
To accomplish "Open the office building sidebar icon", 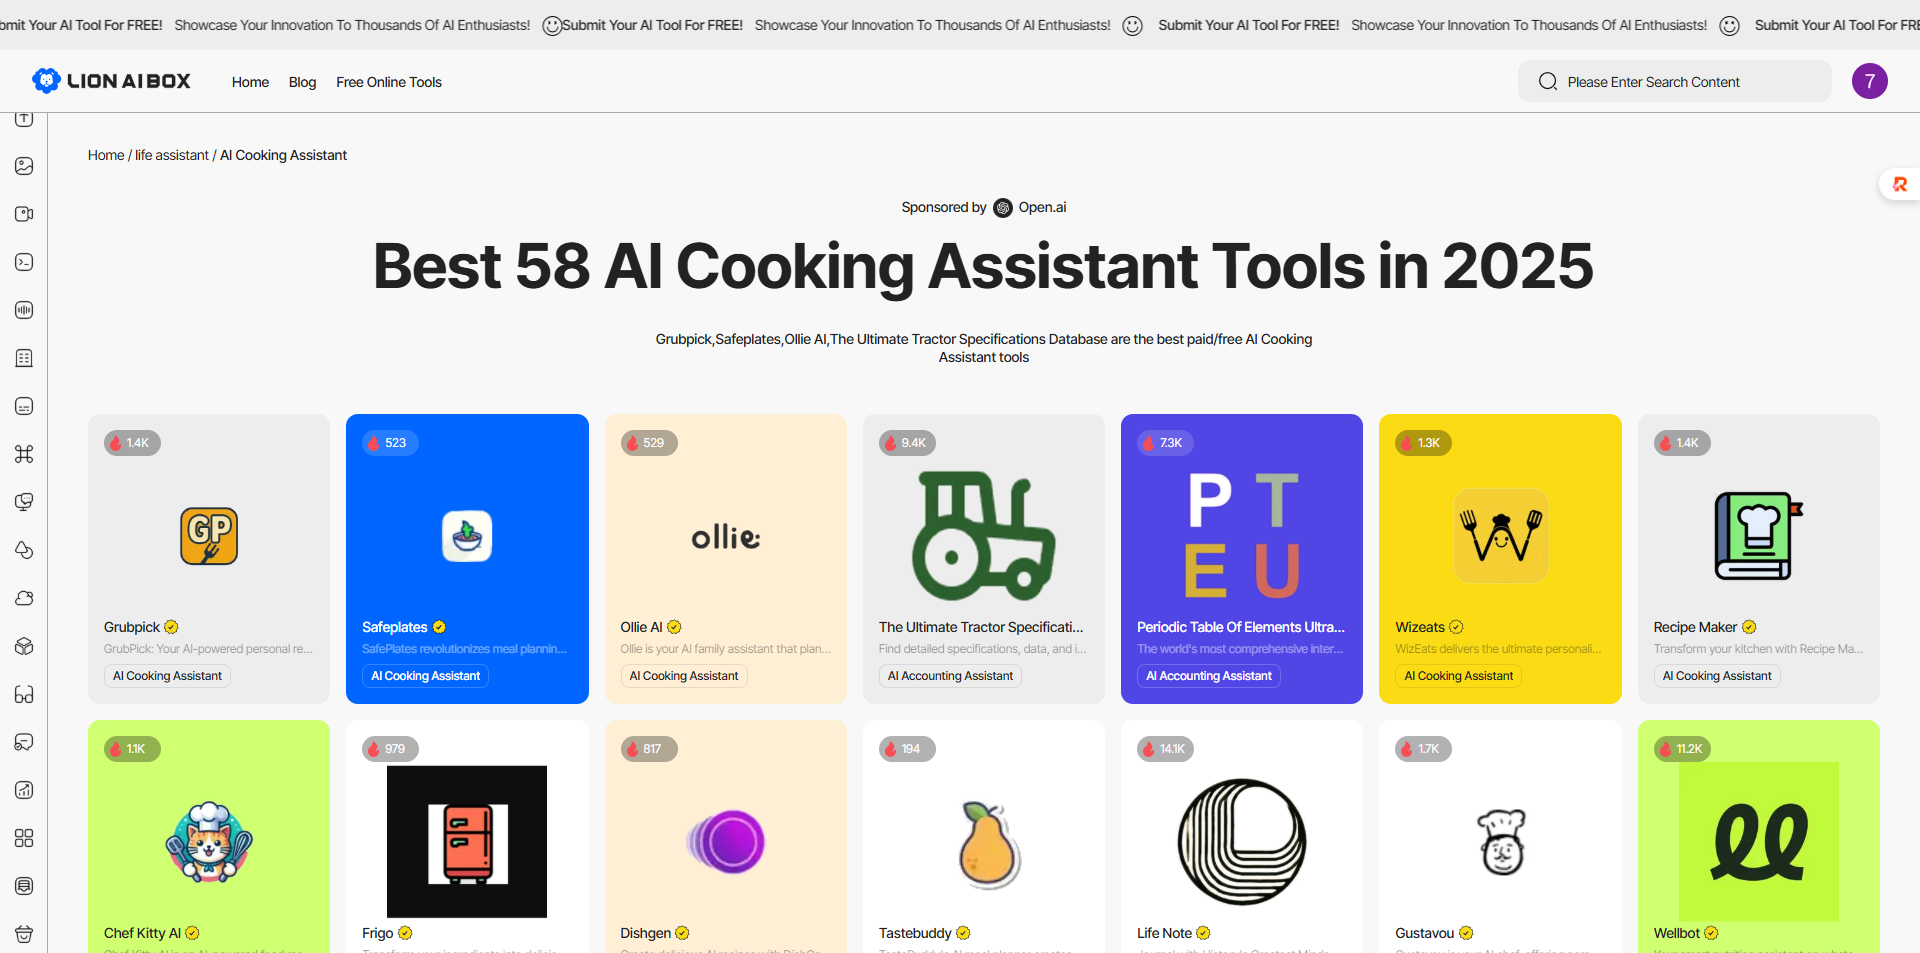I will click(x=24, y=358).
